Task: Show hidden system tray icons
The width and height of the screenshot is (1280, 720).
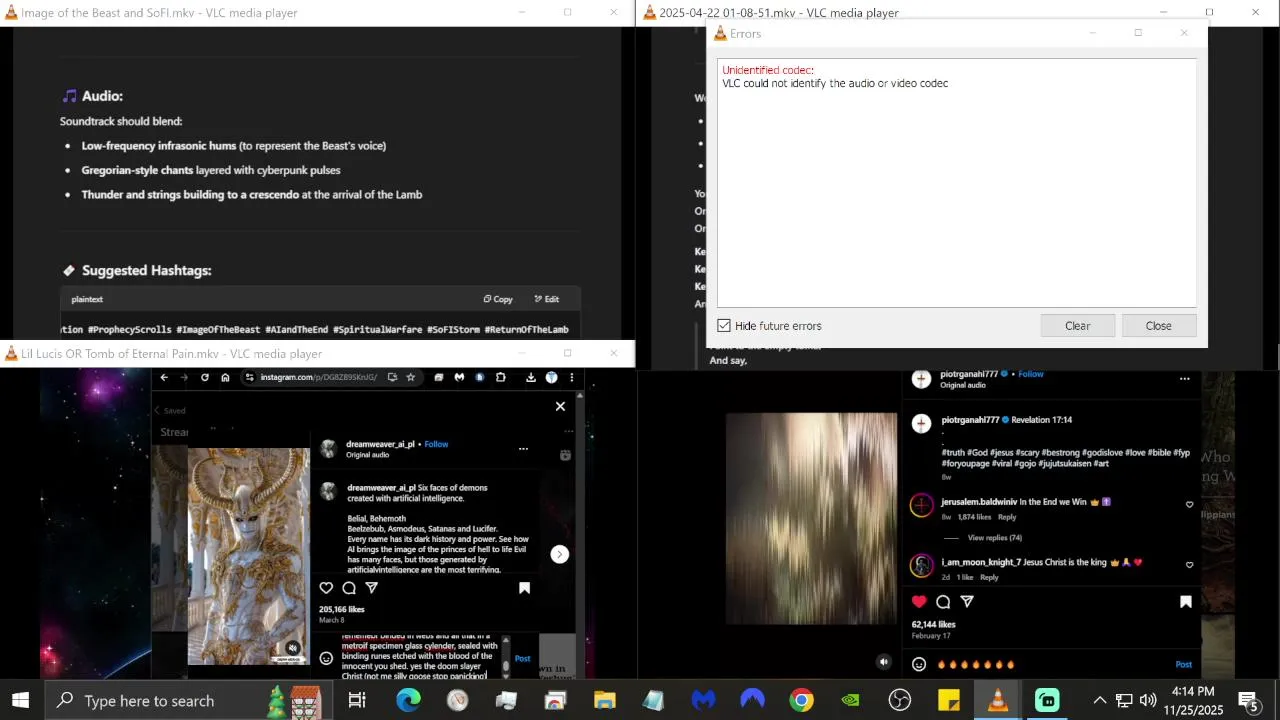Action: pos(1099,700)
